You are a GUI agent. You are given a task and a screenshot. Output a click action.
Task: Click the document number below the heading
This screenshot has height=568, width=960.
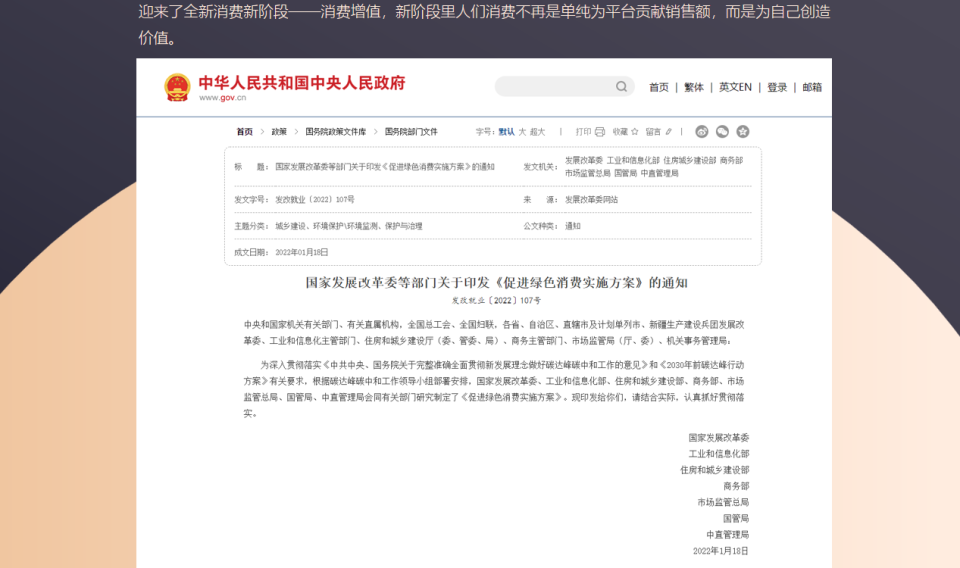pyautogui.click(x=496, y=301)
